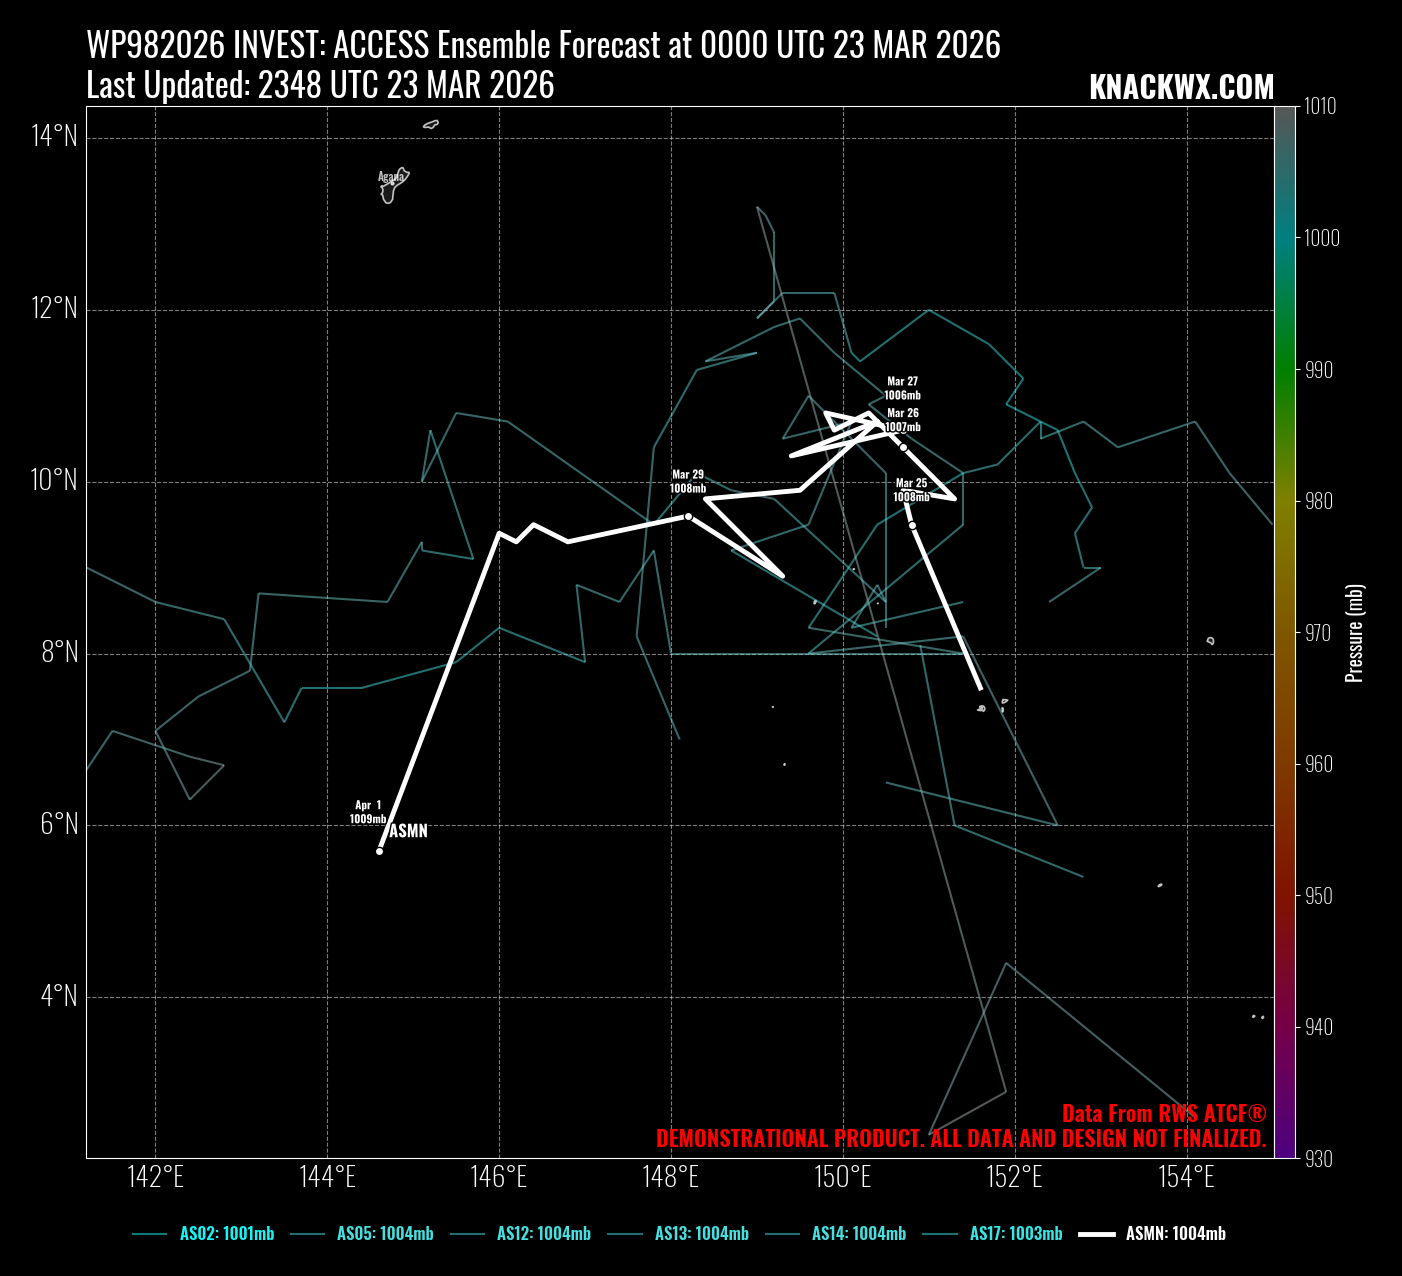Click the Apr 1 track endpoint dot
Viewport: 1402px width, 1276px height.
[x=379, y=851]
